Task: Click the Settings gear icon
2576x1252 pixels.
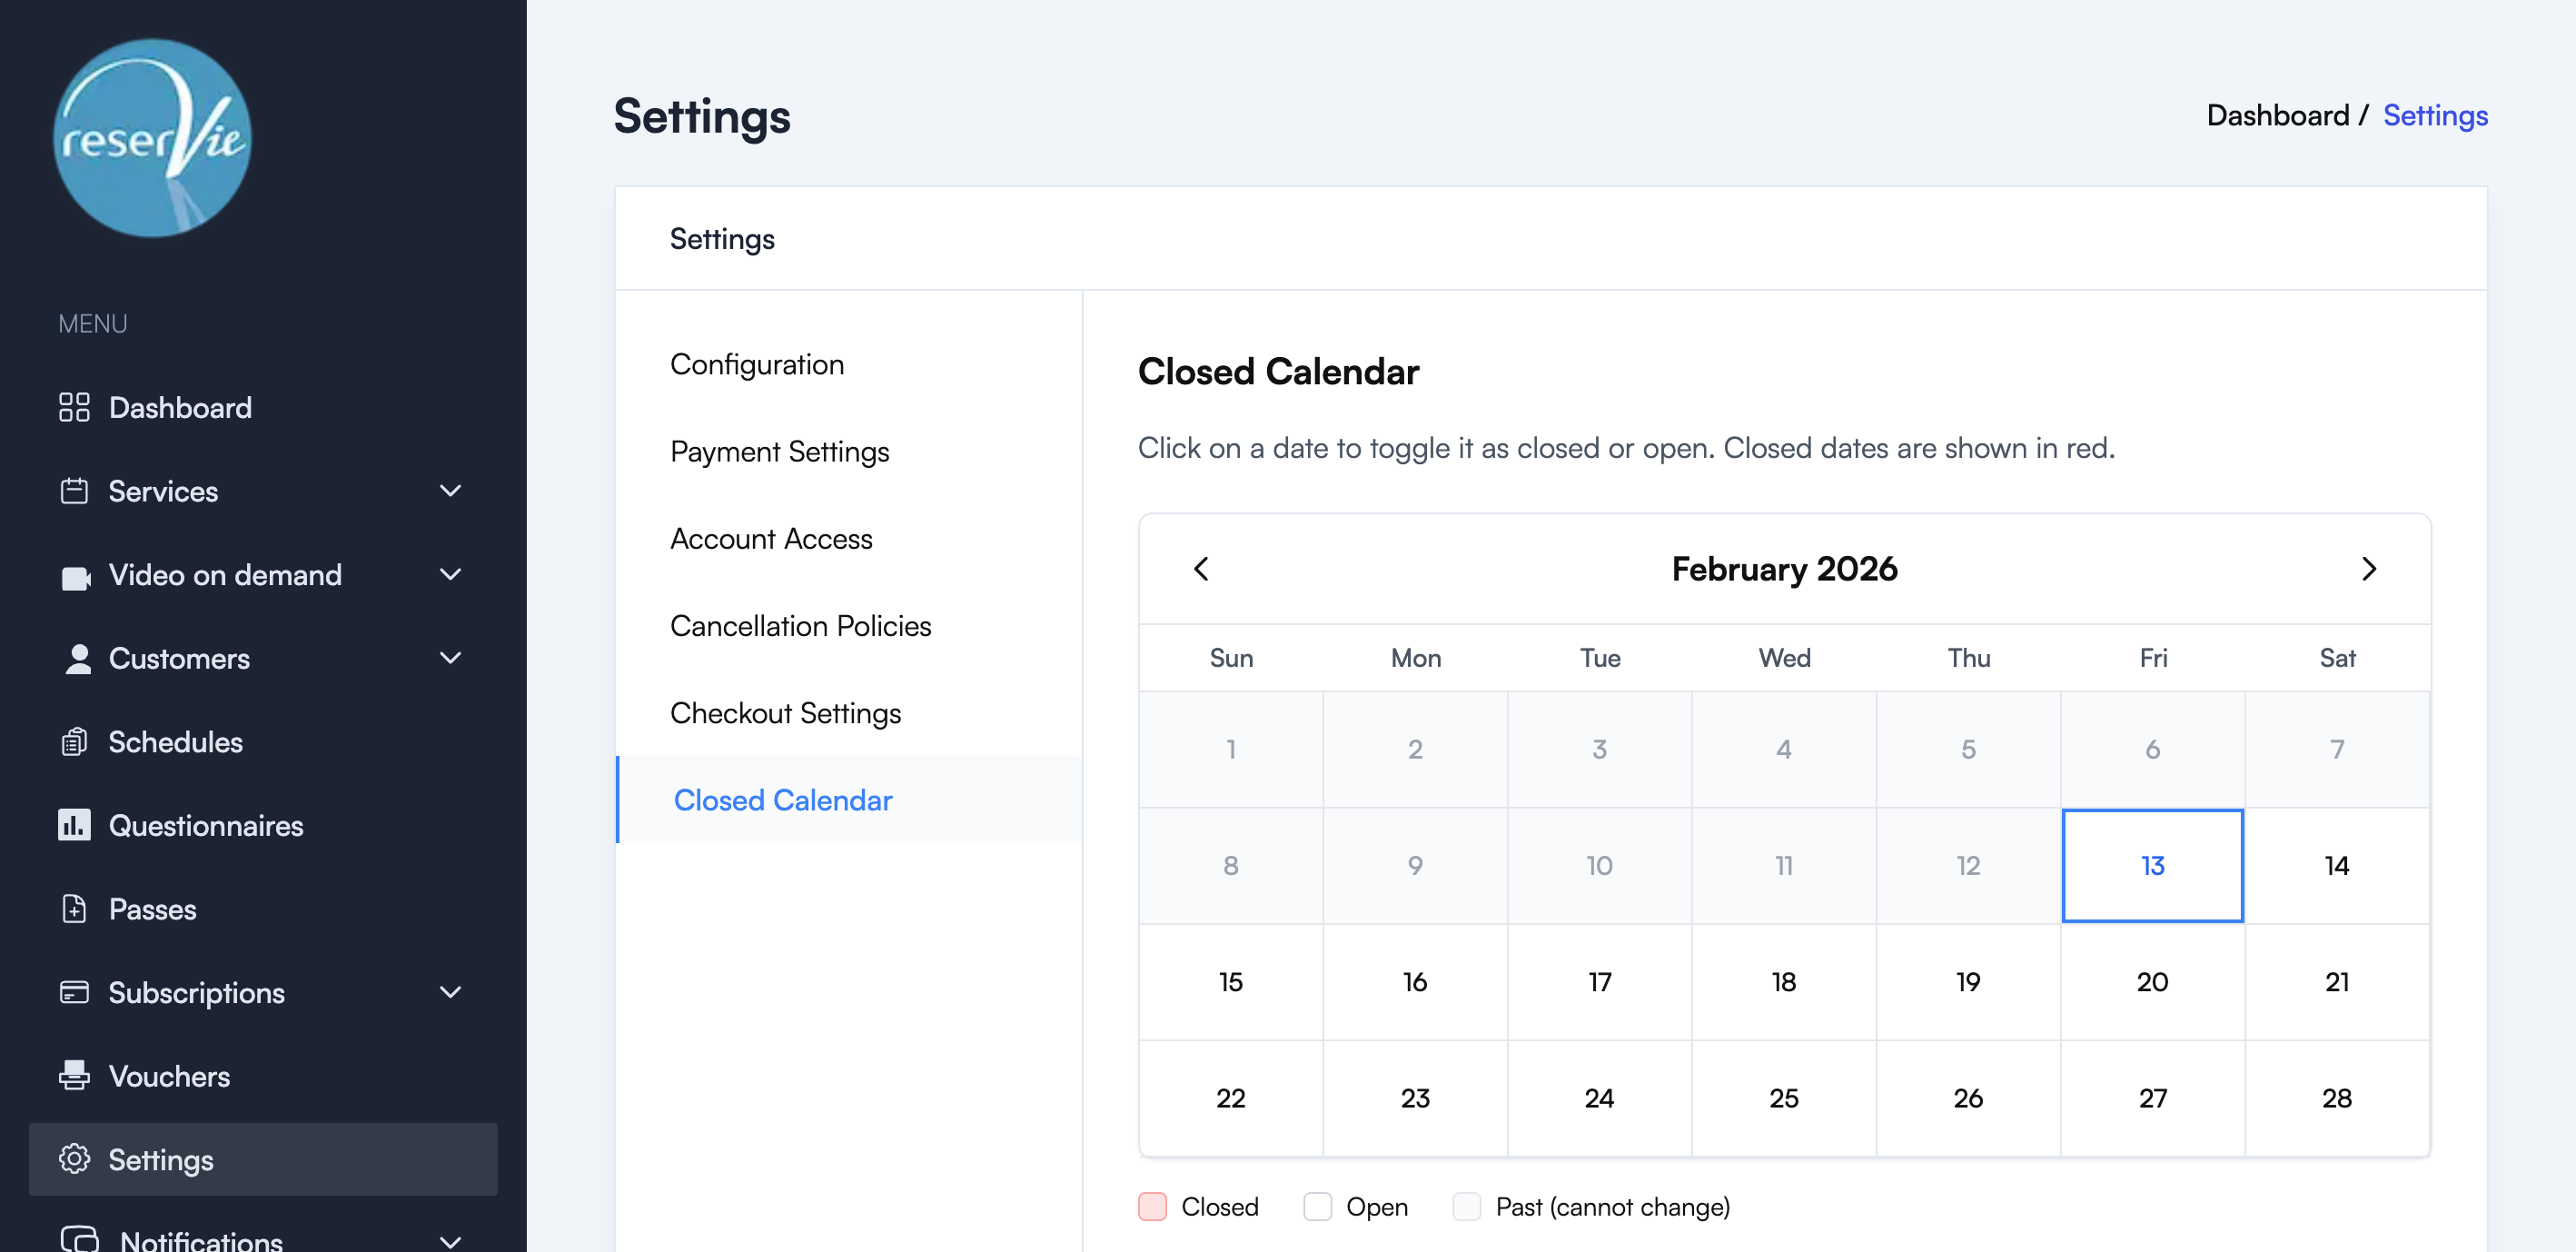Action: click(74, 1159)
